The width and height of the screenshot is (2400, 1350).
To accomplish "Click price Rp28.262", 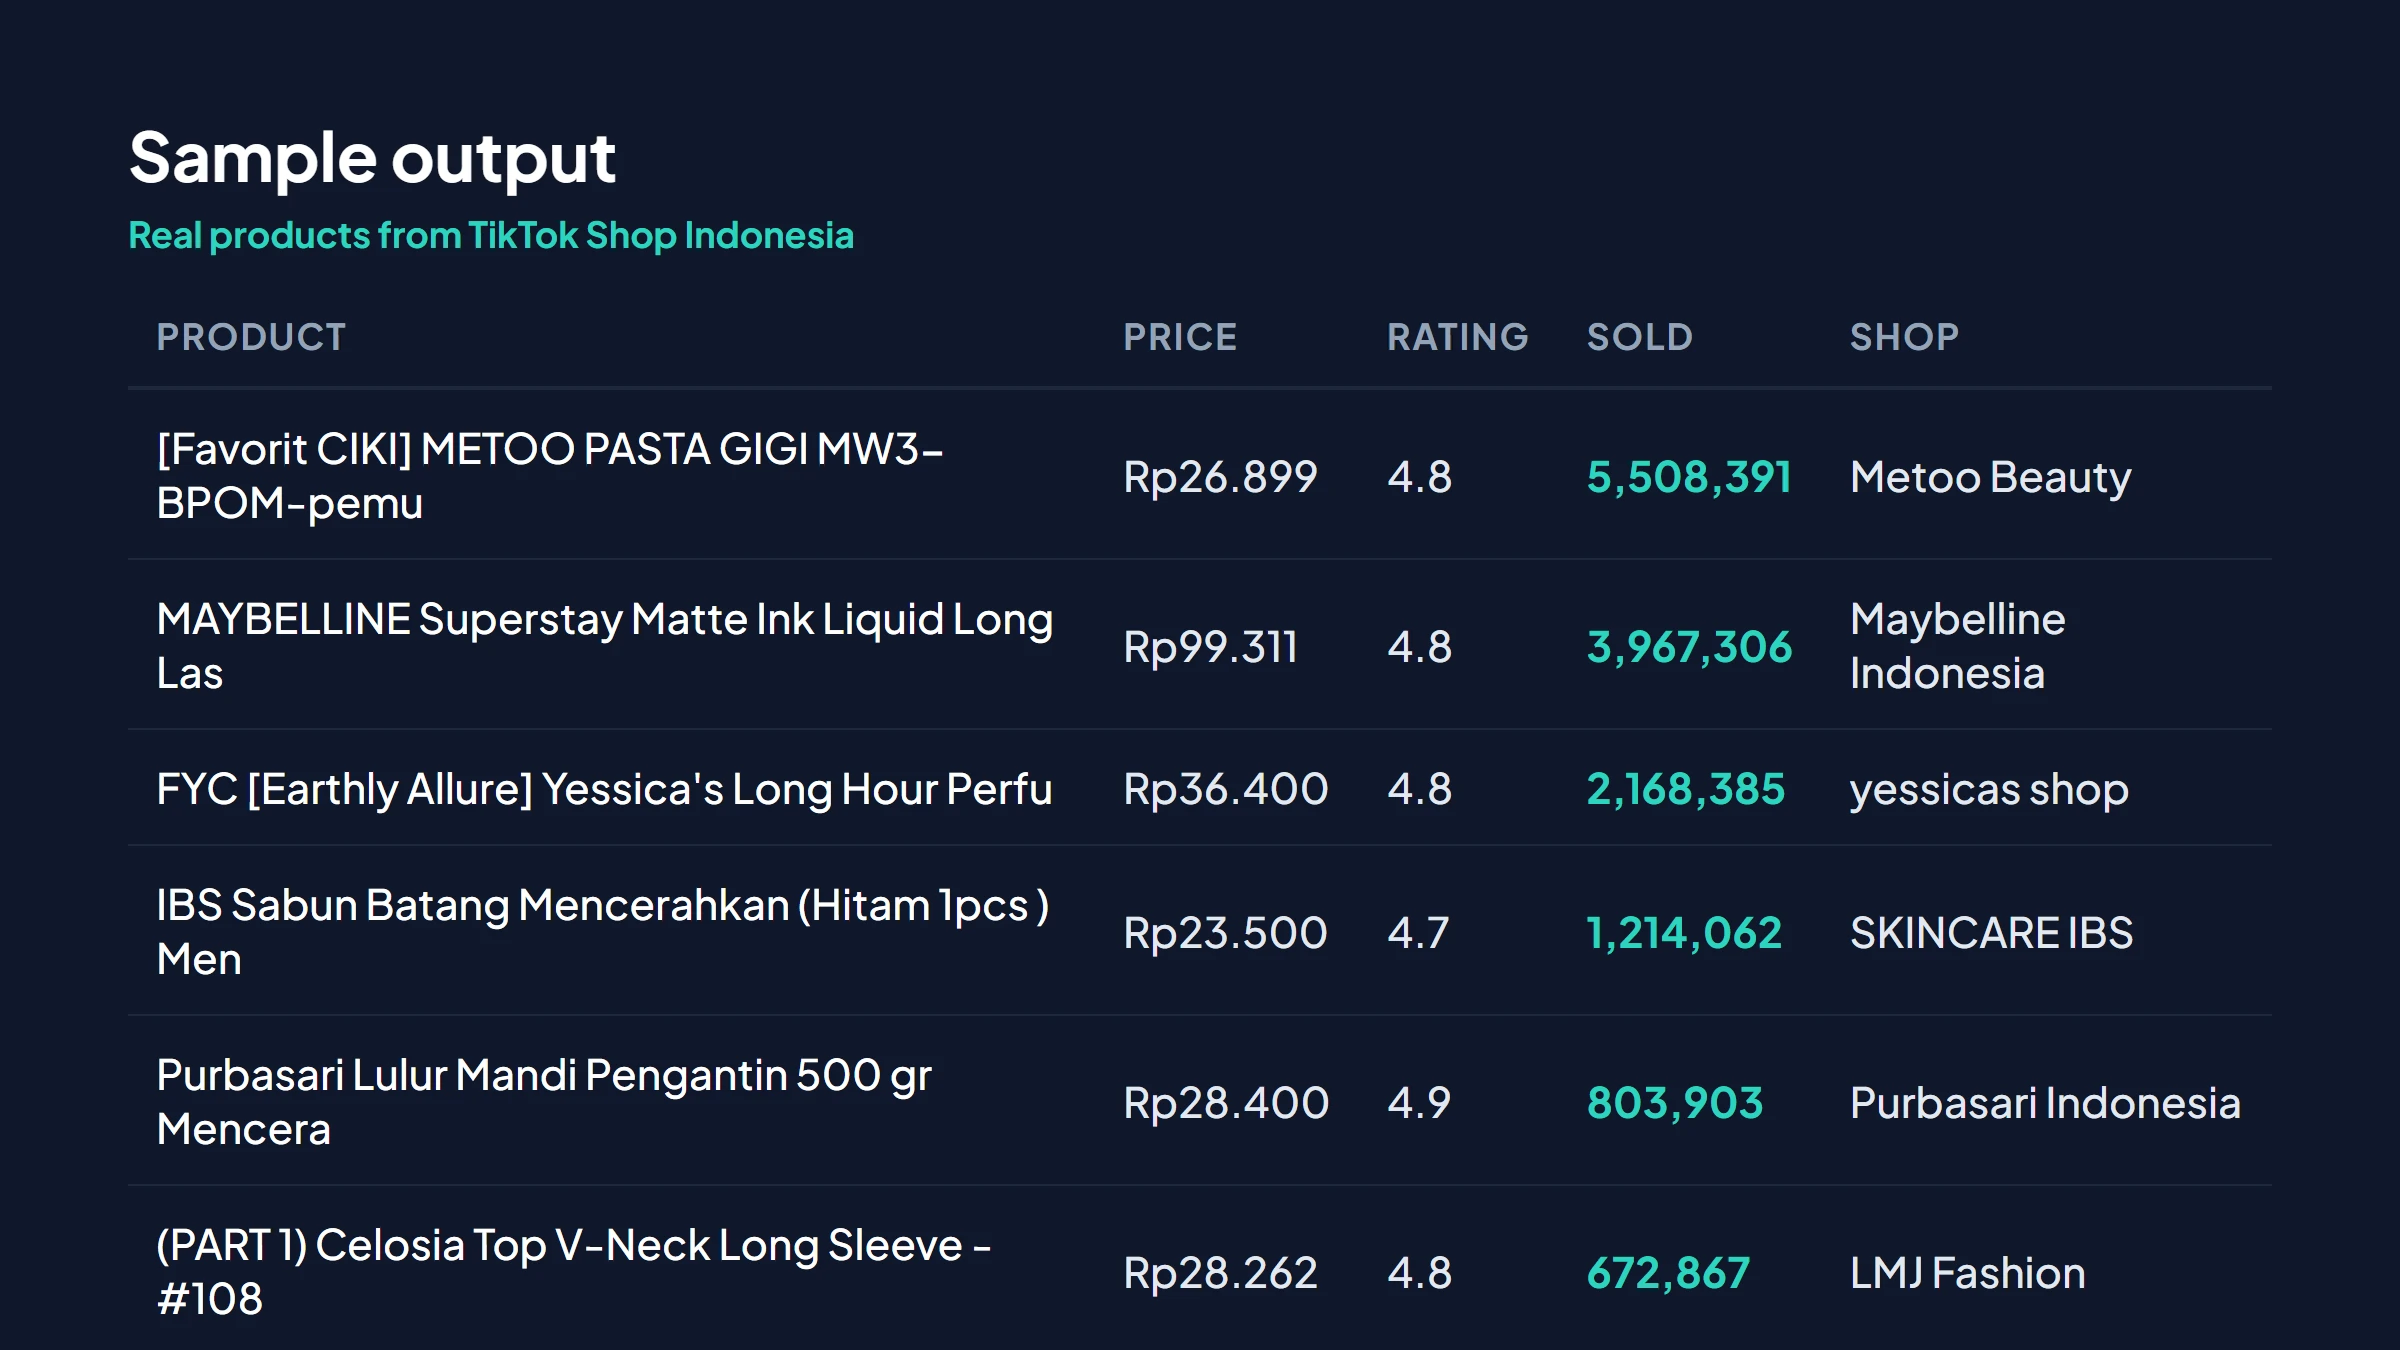I will 1220,1273.
